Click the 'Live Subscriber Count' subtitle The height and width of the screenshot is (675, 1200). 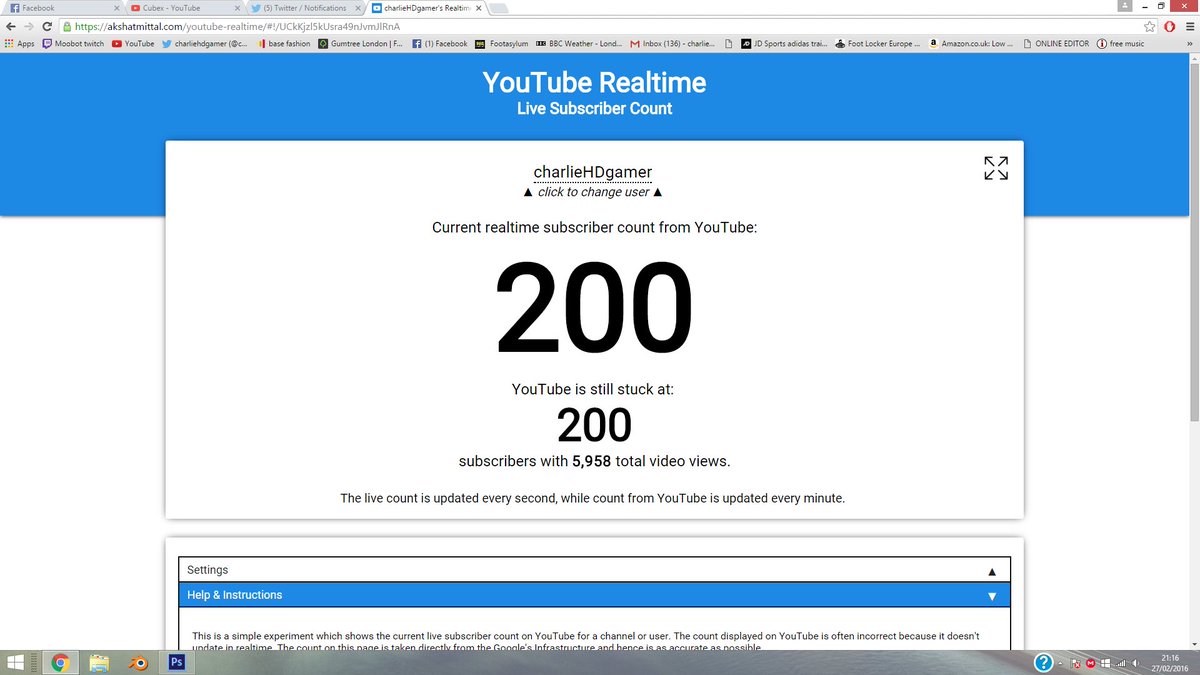594,108
